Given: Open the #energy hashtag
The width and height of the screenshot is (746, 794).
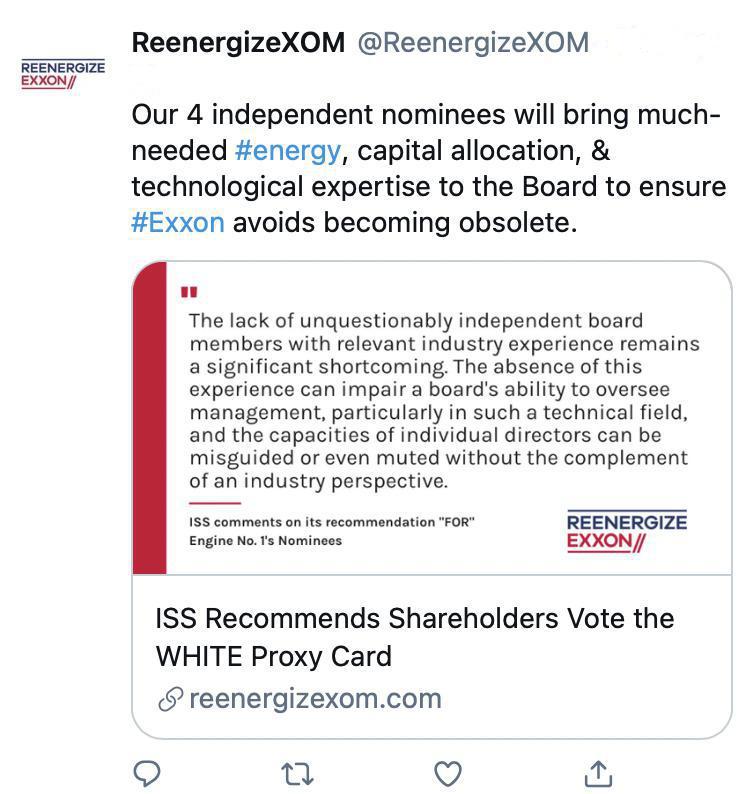Looking at the screenshot, I should [x=288, y=151].
